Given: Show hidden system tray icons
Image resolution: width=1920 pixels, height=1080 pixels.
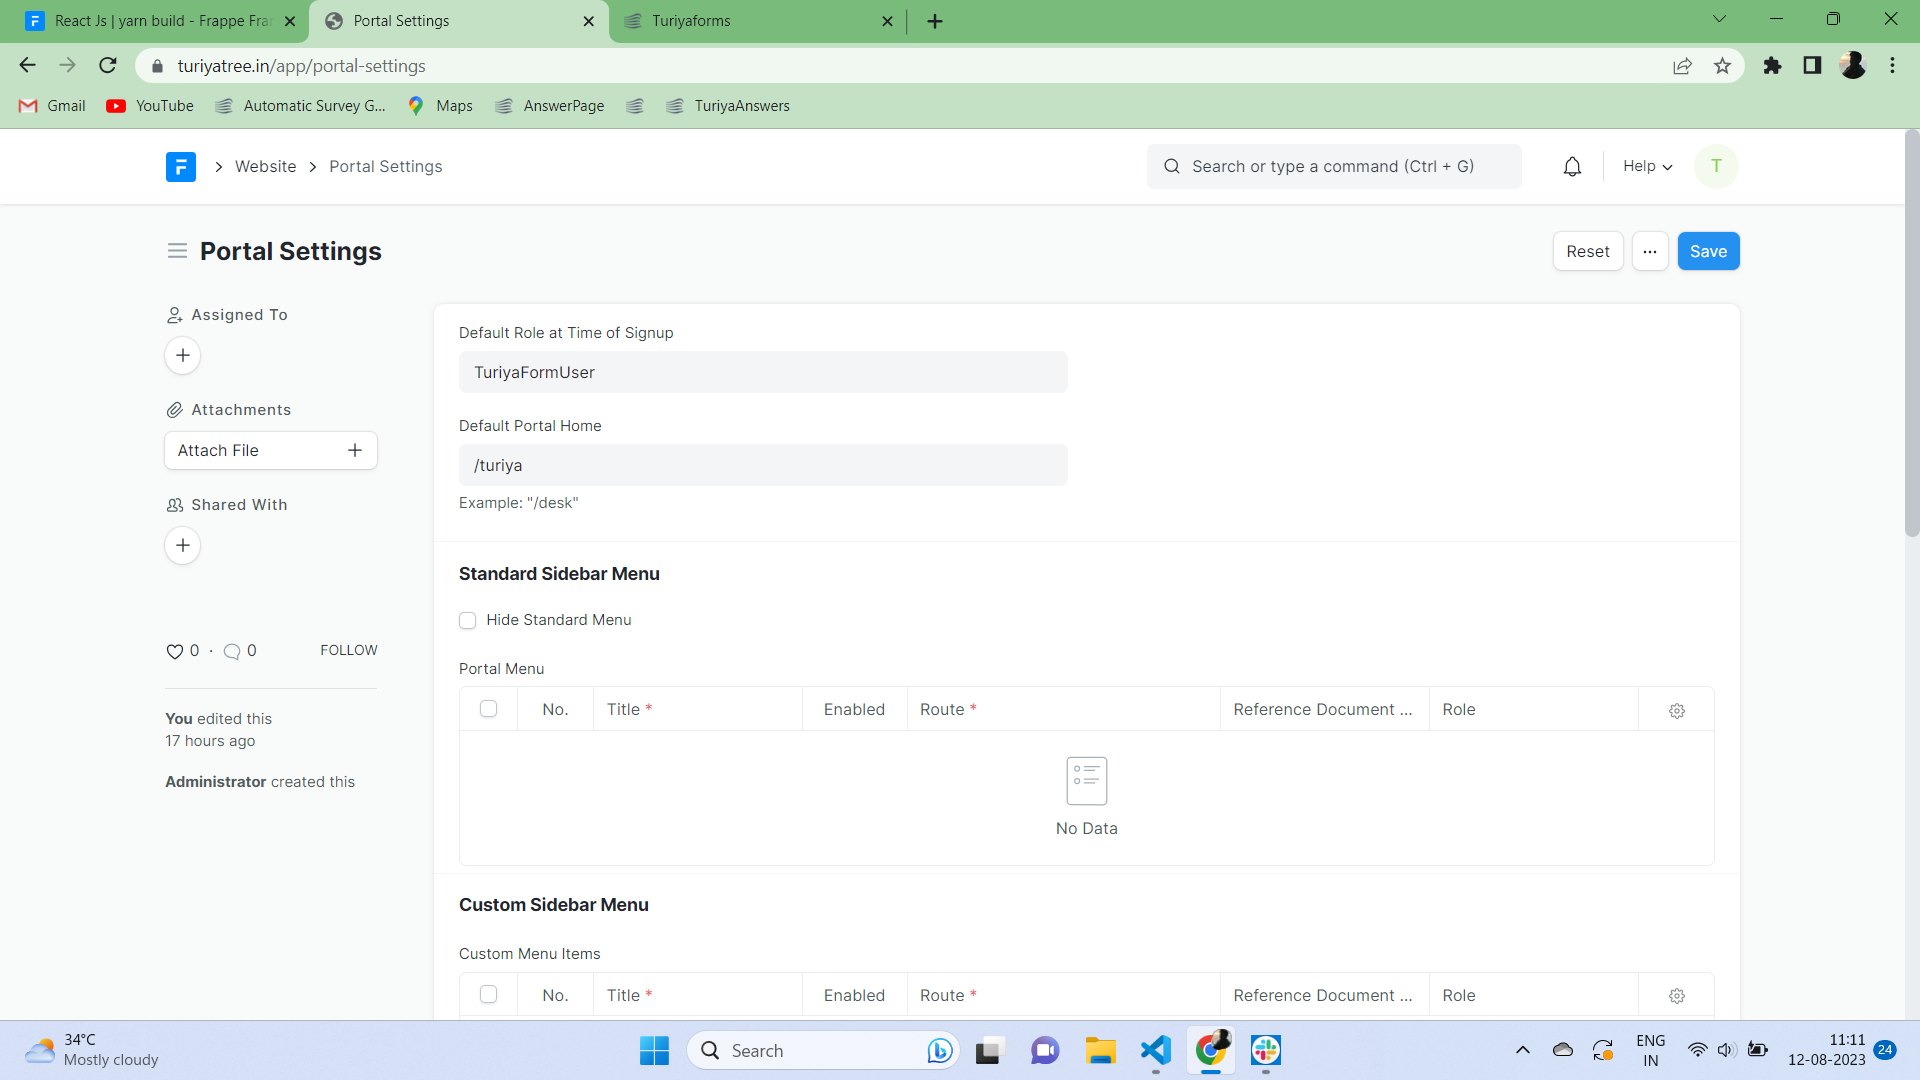Looking at the screenshot, I should click(1522, 1050).
